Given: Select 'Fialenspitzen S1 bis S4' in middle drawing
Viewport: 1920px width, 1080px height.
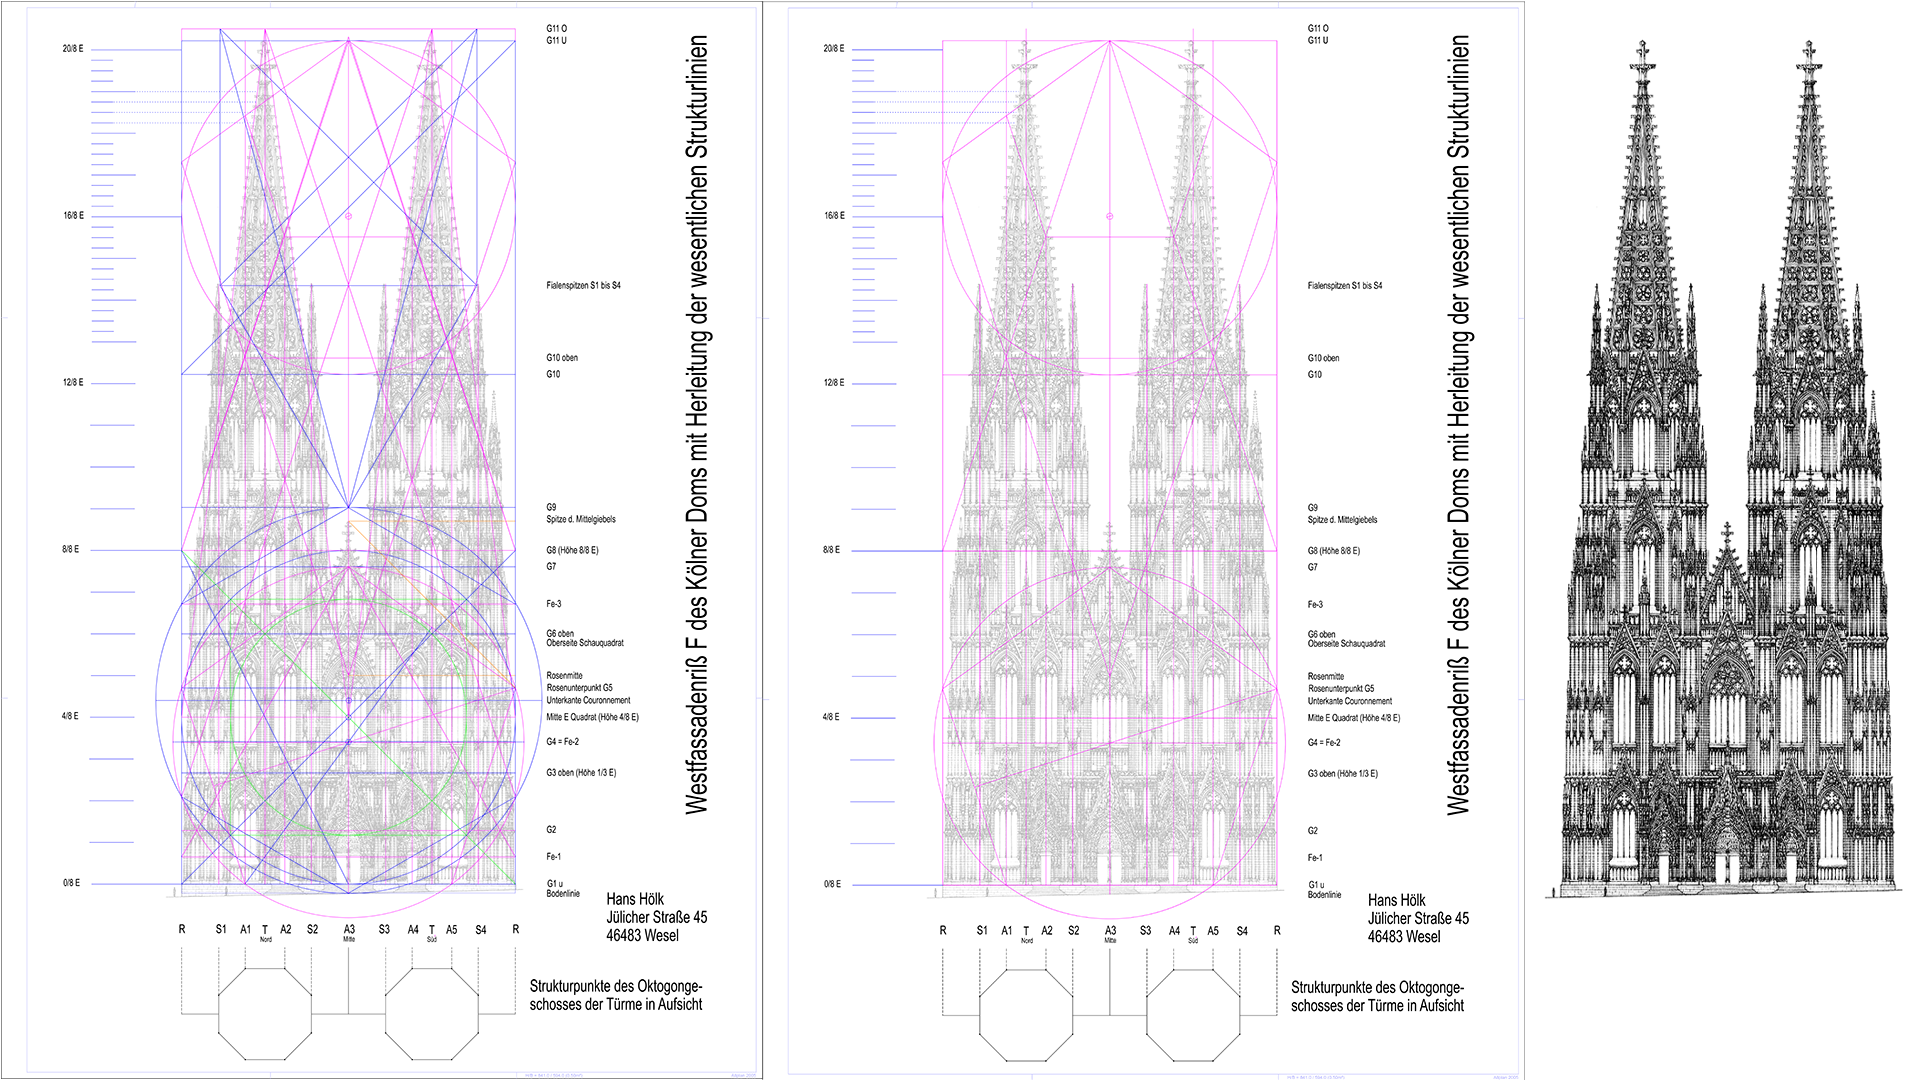Looking at the screenshot, I should (x=1345, y=286).
